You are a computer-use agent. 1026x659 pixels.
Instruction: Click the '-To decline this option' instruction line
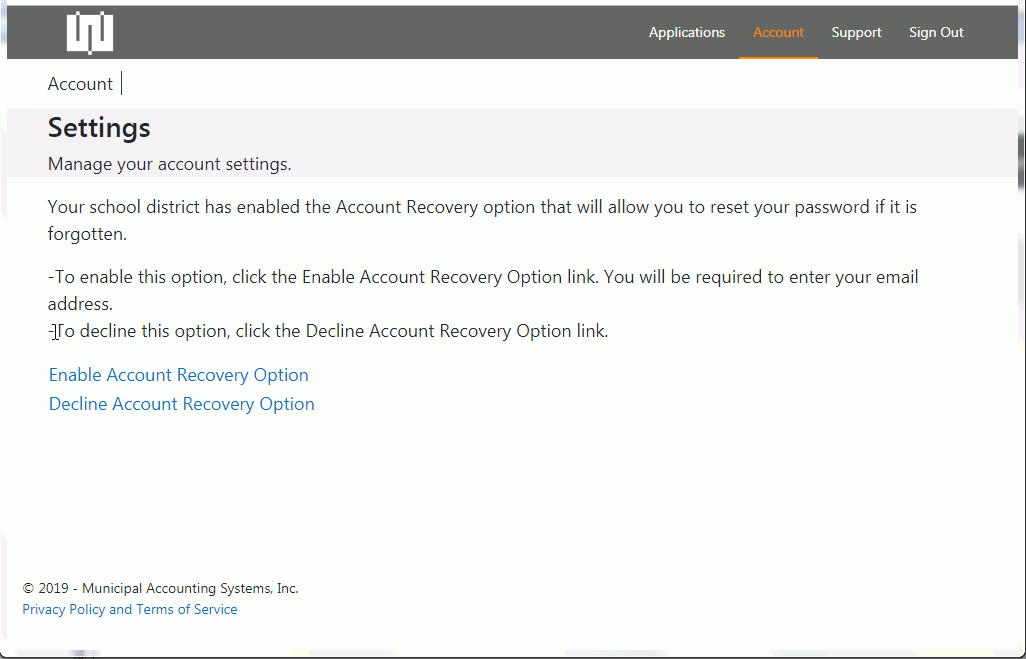point(330,331)
